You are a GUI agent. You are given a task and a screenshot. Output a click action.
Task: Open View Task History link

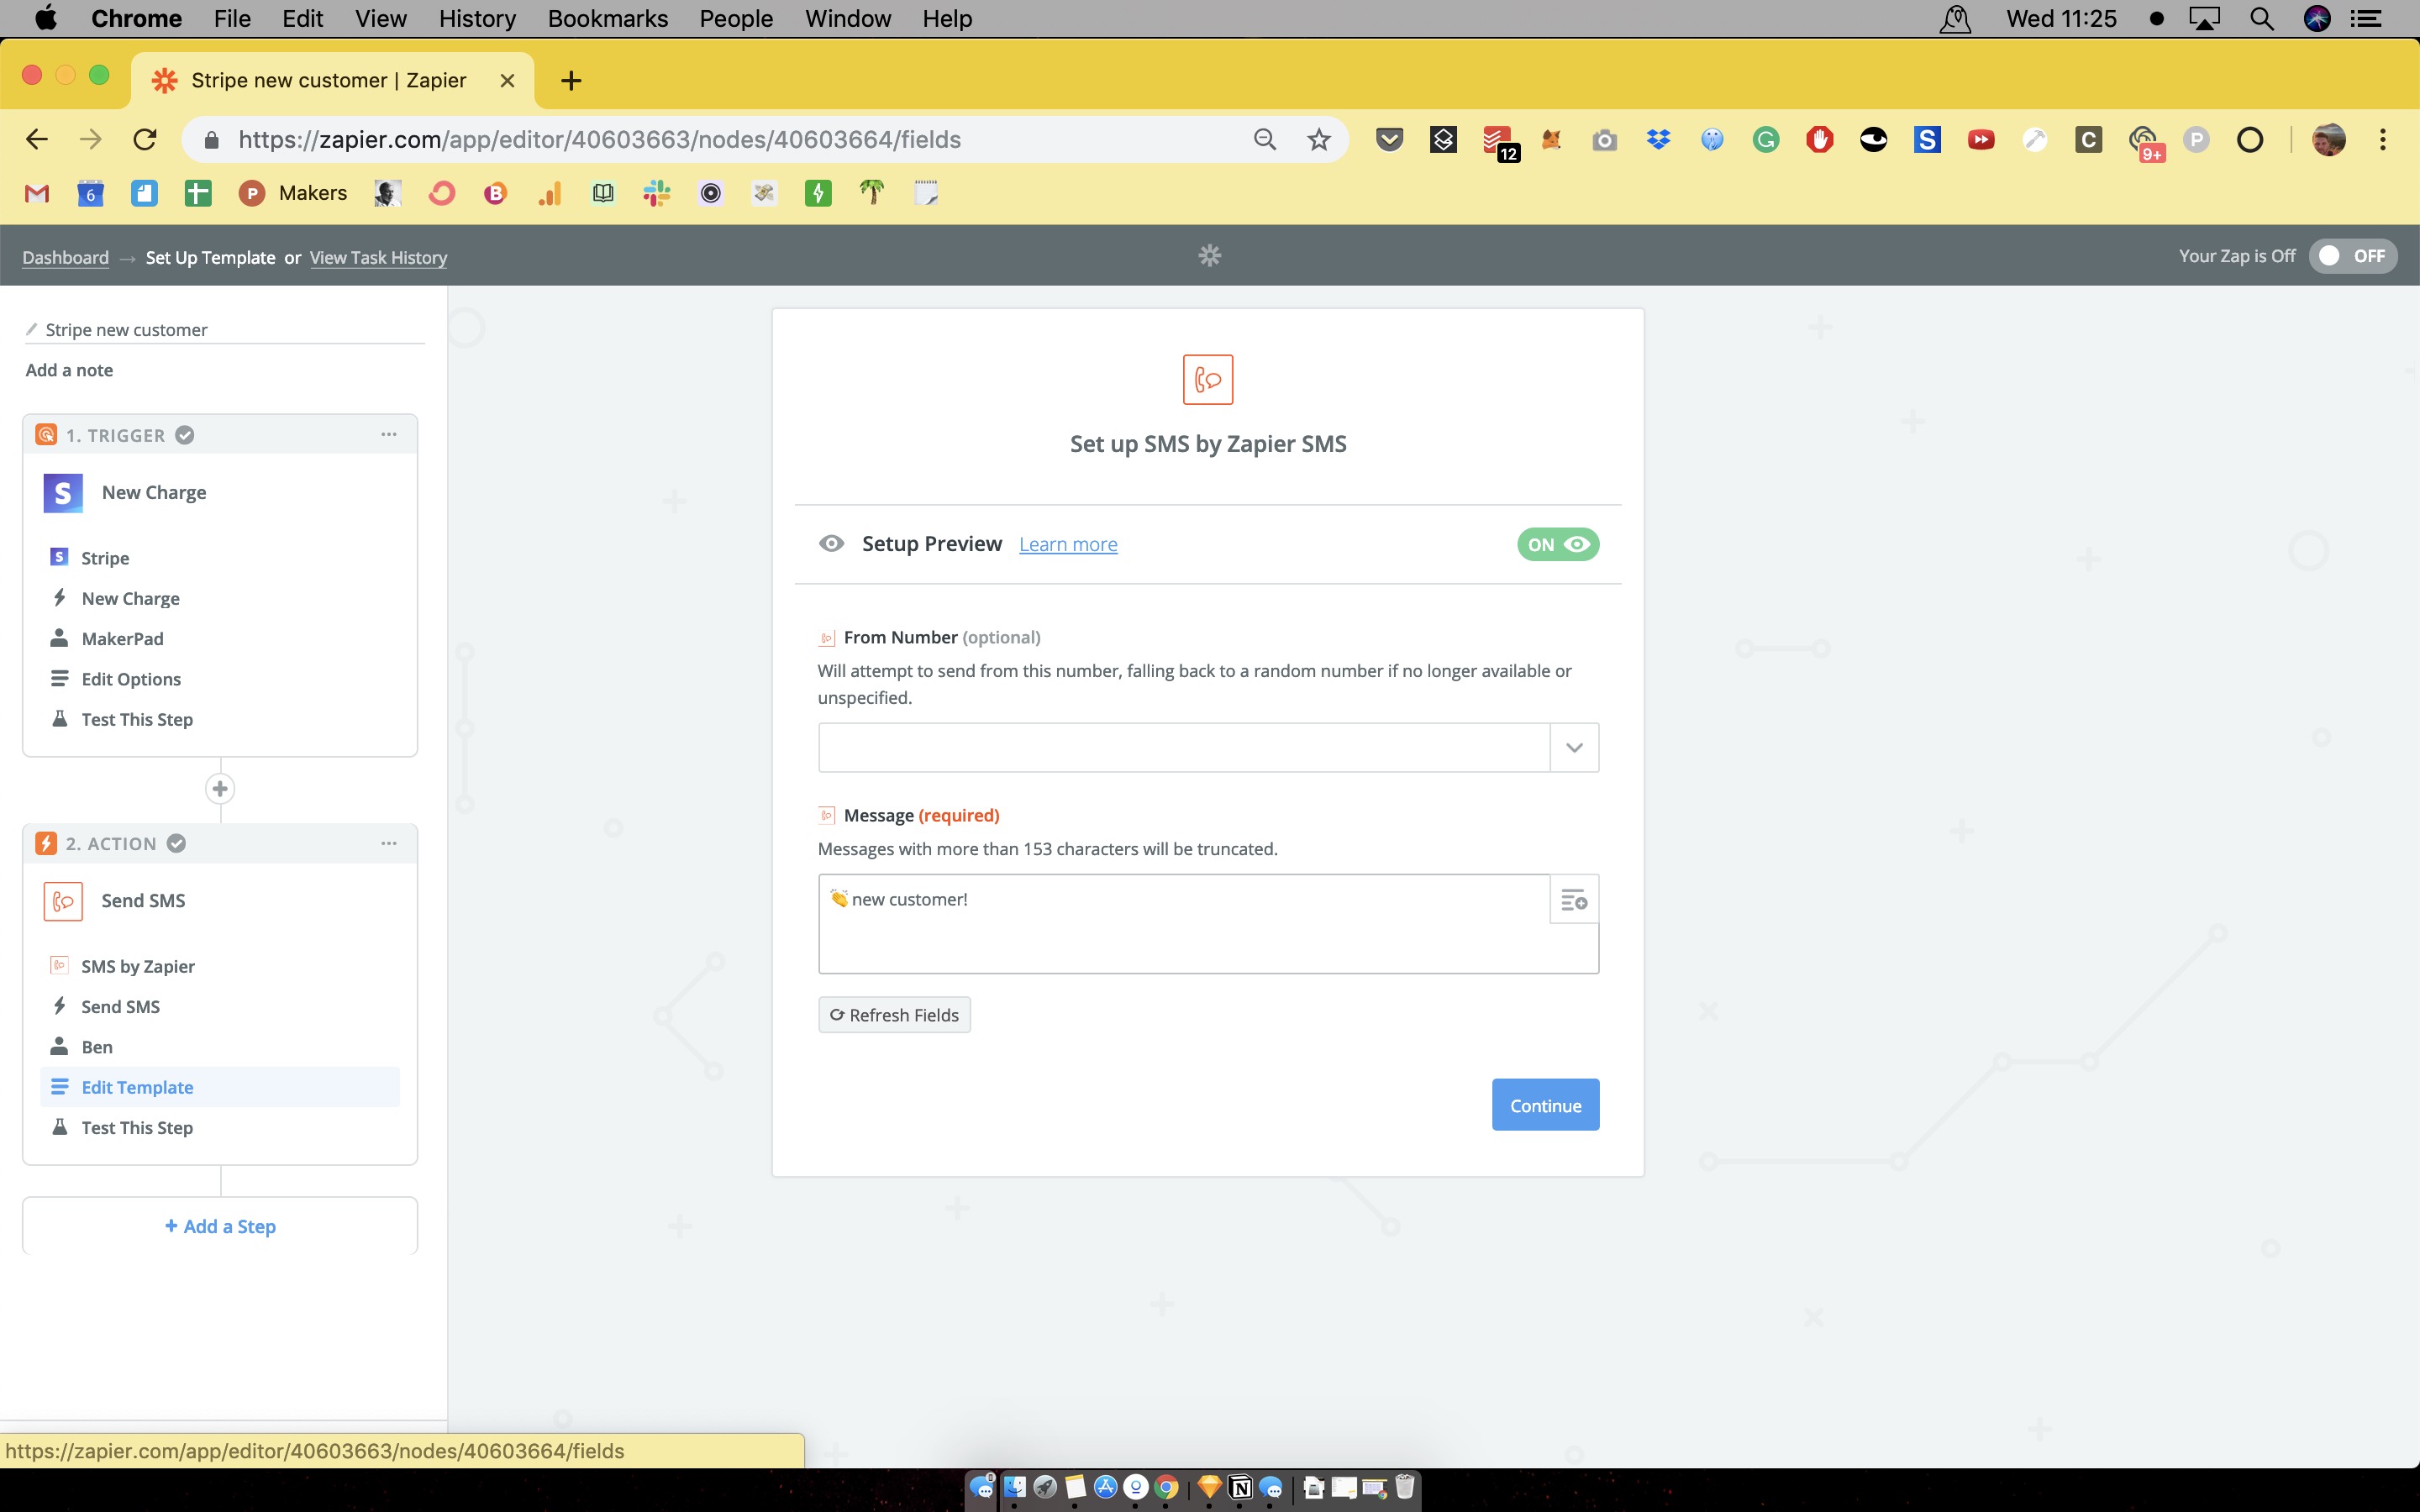(378, 257)
